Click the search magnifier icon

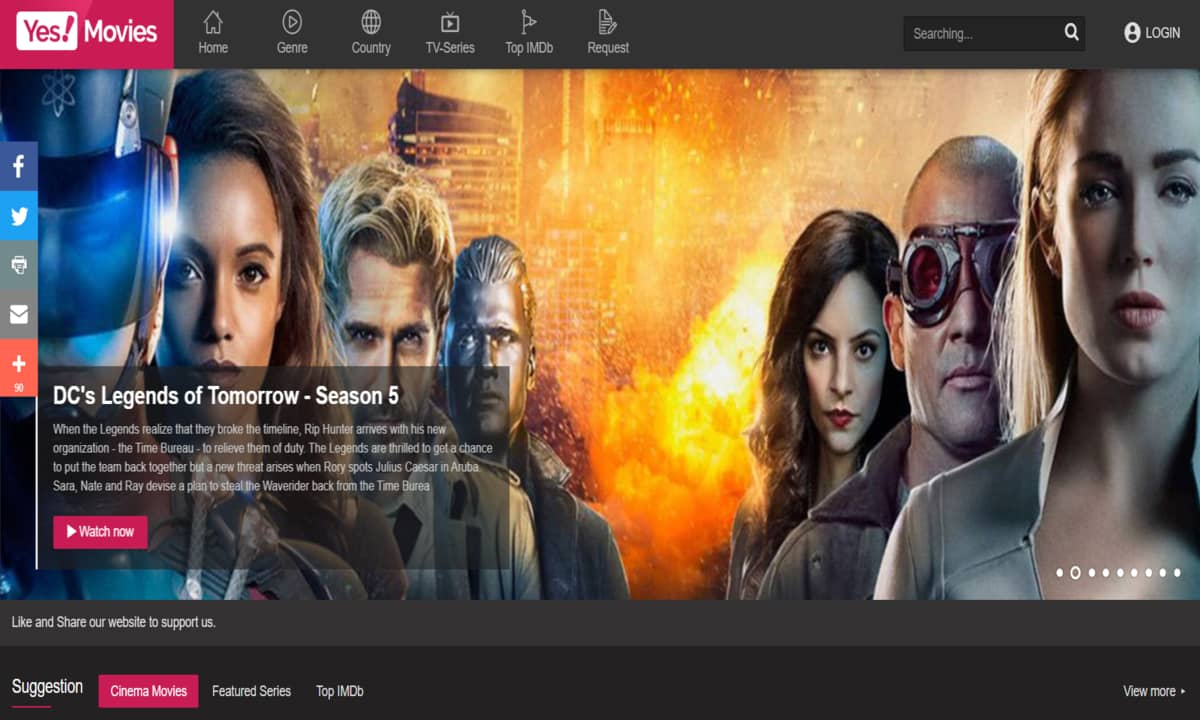coord(1071,33)
